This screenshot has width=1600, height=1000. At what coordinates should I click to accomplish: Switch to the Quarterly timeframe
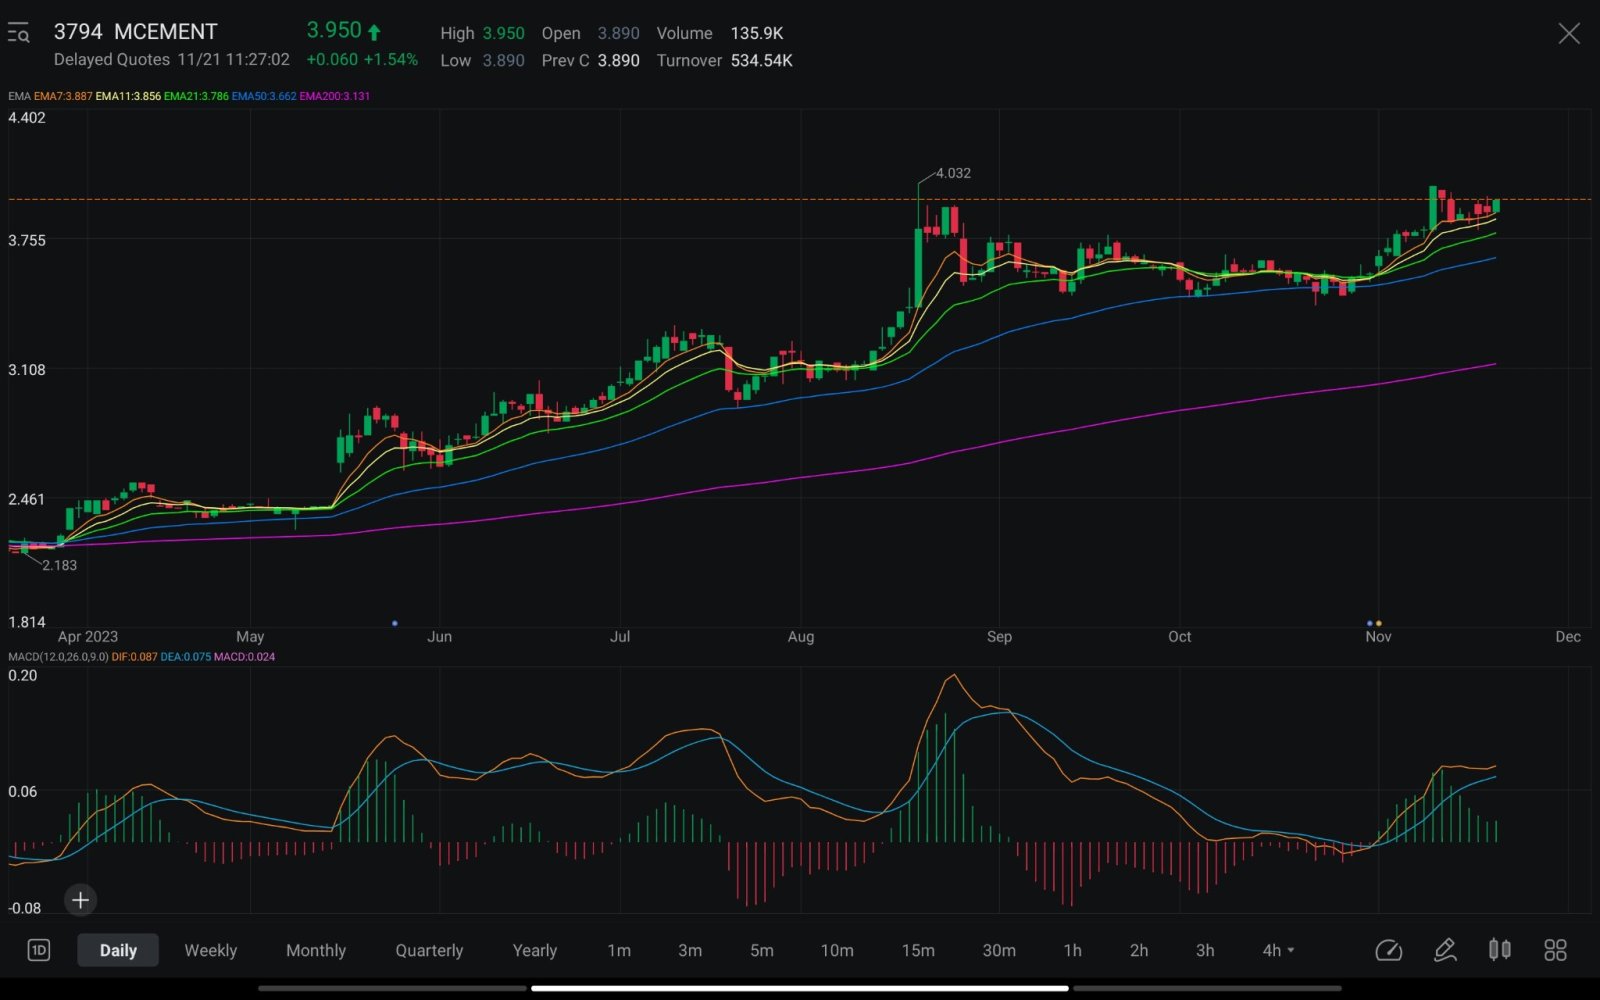(429, 950)
